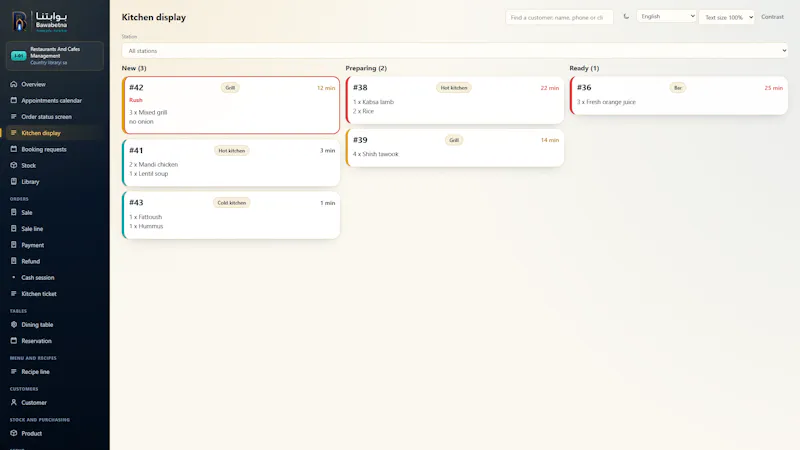Click "4 x Shish tawook" item text
800x450 pixels.
click(376, 154)
